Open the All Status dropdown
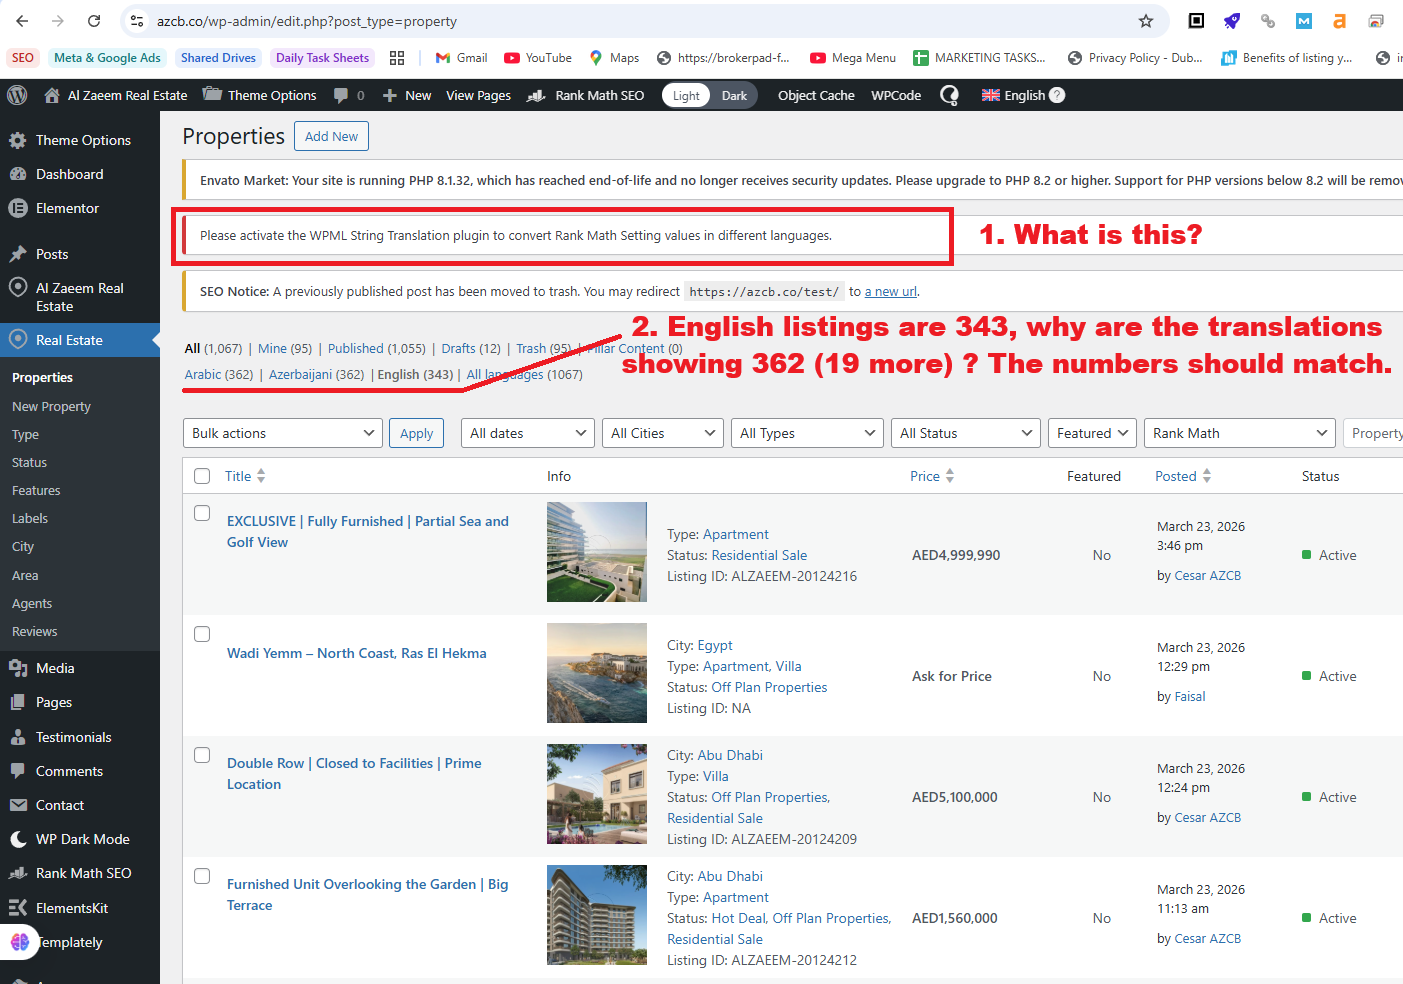The height and width of the screenshot is (984, 1403). pyautogui.click(x=965, y=433)
